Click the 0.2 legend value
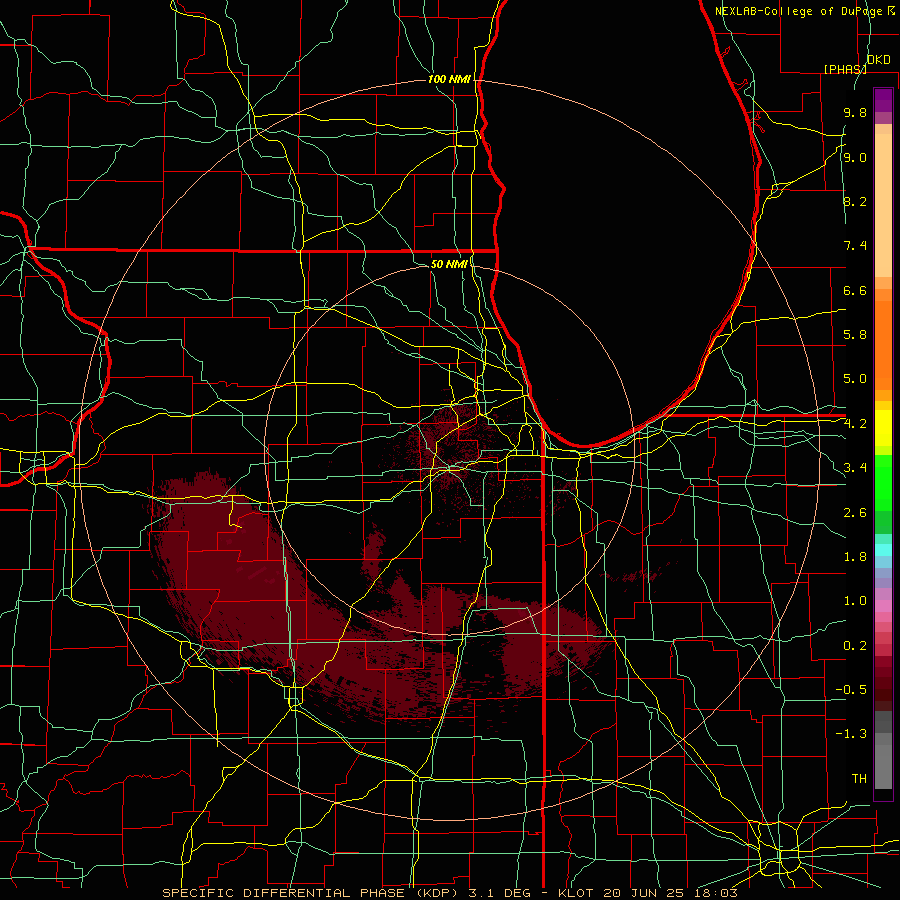 click(x=855, y=646)
